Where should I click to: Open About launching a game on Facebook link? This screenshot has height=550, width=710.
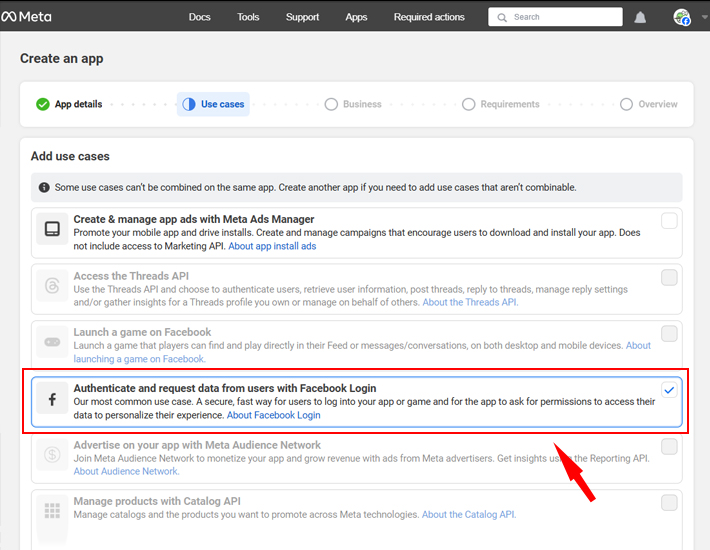coord(139,359)
